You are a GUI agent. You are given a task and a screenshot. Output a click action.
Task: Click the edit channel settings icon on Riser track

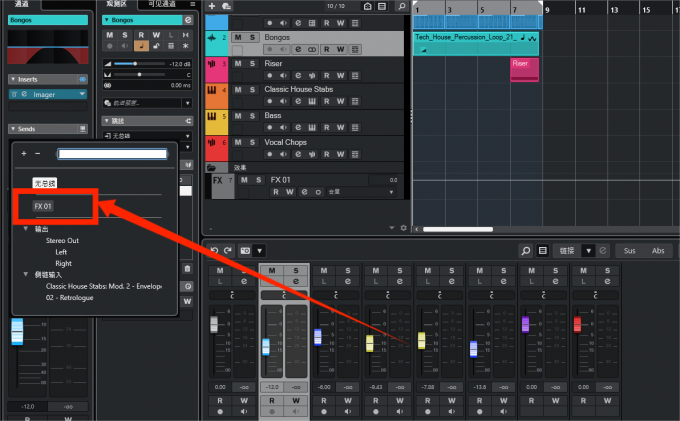pyautogui.click(x=298, y=75)
